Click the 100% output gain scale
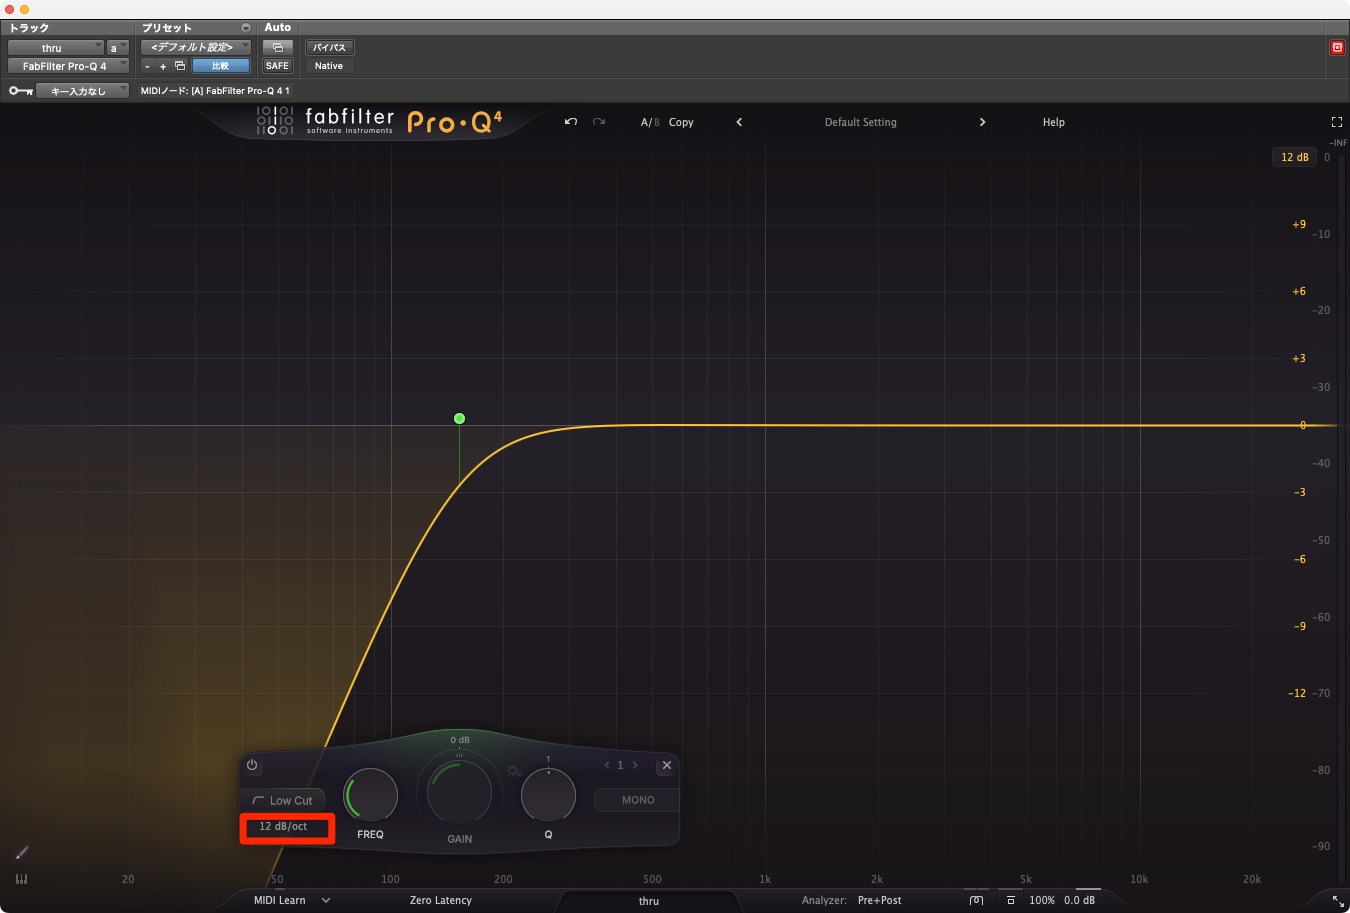This screenshot has height=913, width=1350. (1042, 900)
